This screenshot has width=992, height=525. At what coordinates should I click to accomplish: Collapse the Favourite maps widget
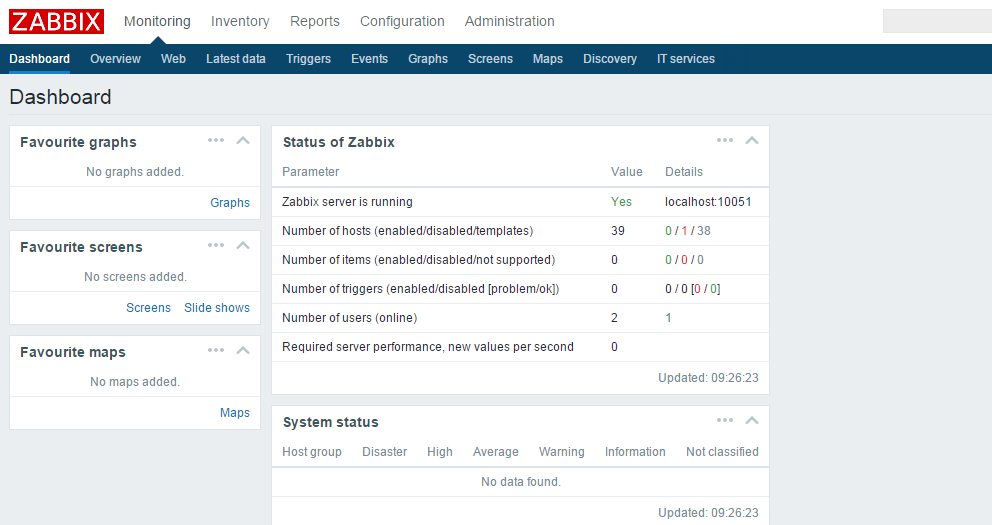click(x=243, y=350)
